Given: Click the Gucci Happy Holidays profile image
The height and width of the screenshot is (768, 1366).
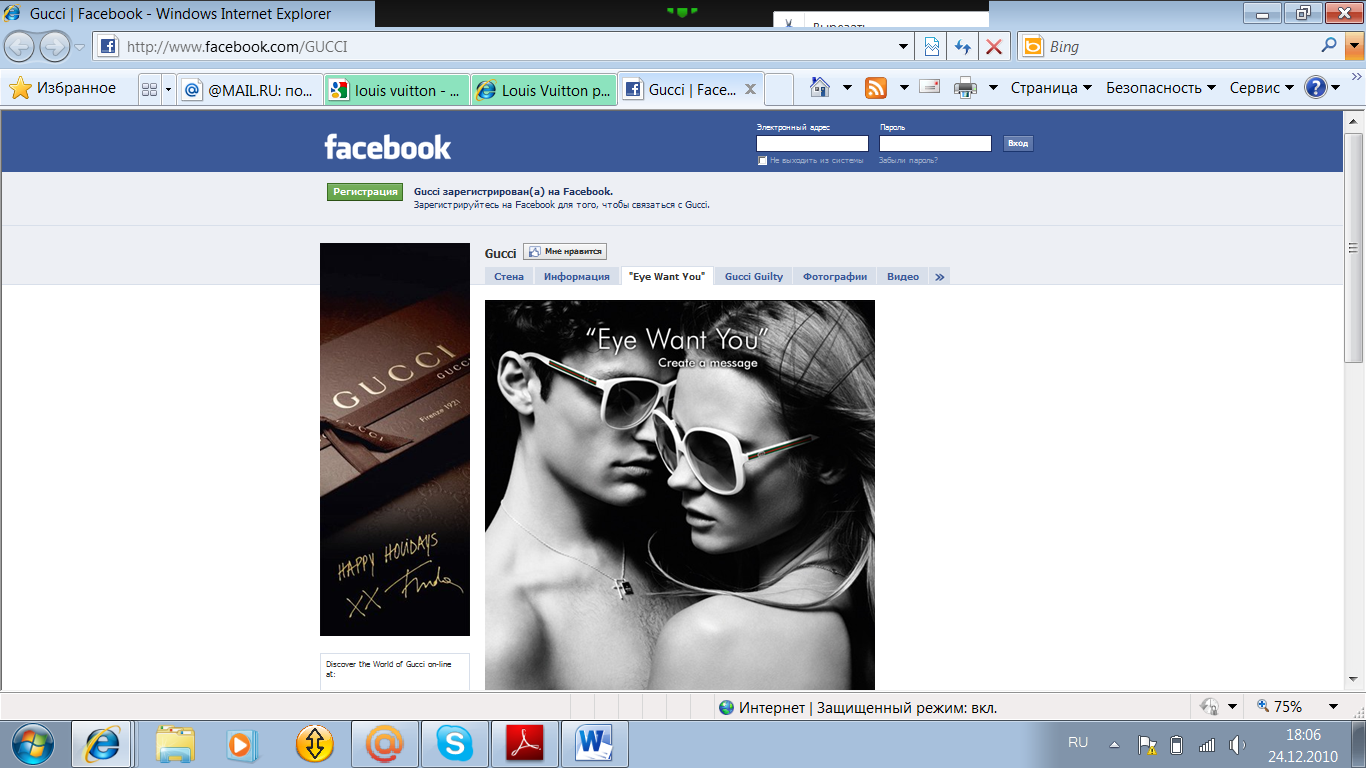Looking at the screenshot, I should tap(395, 439).
